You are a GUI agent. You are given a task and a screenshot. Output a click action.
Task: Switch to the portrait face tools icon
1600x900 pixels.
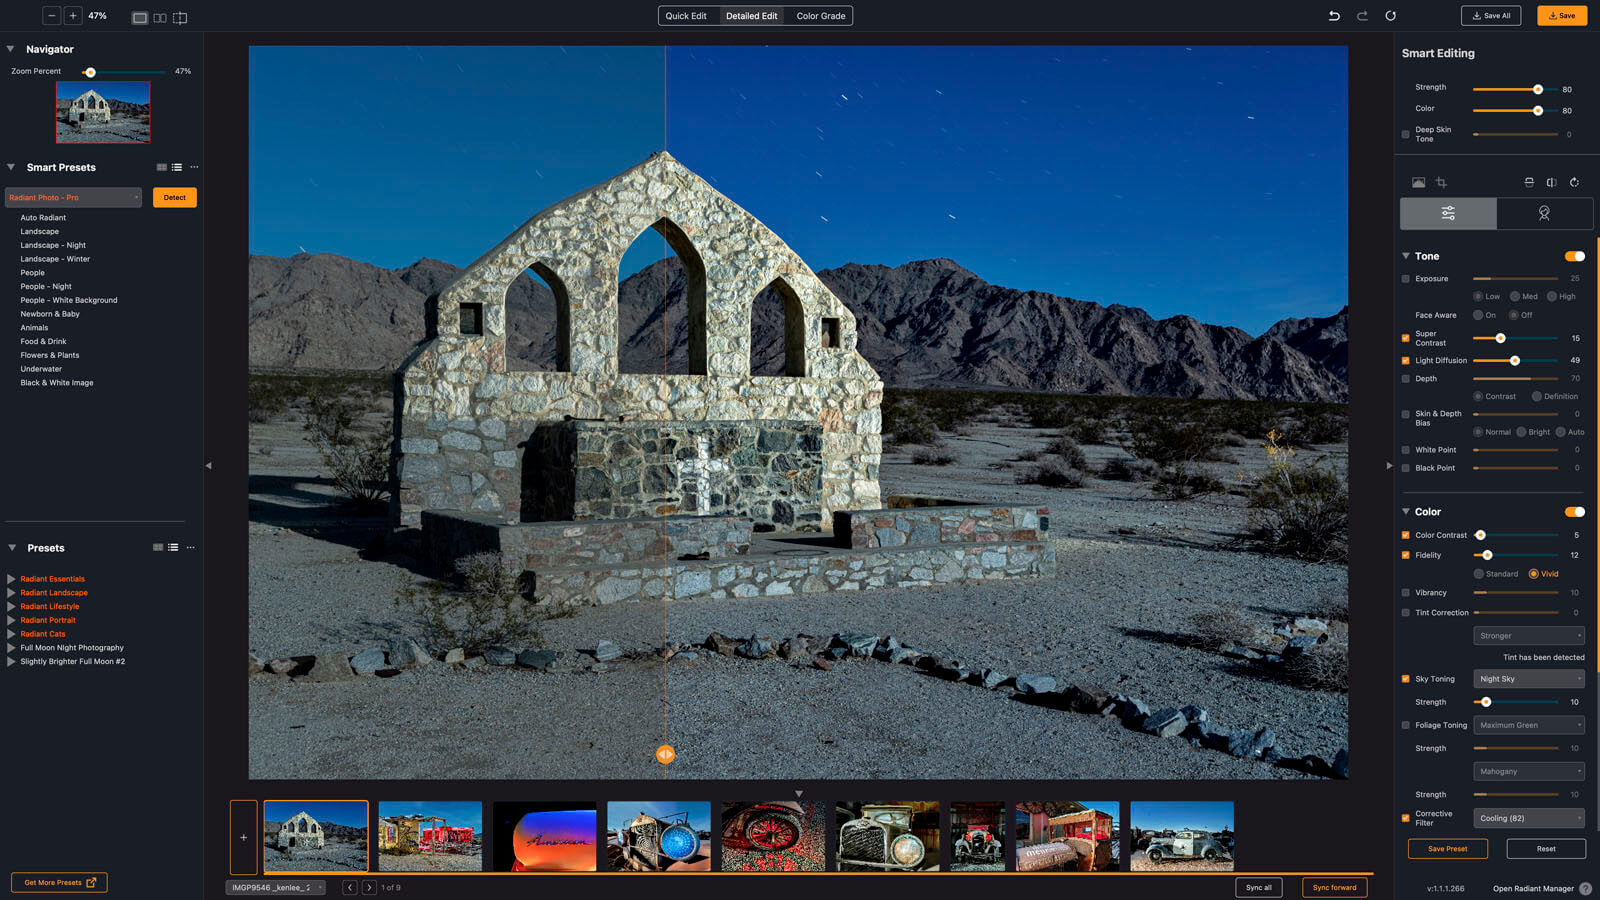[x=1544, y=213]
